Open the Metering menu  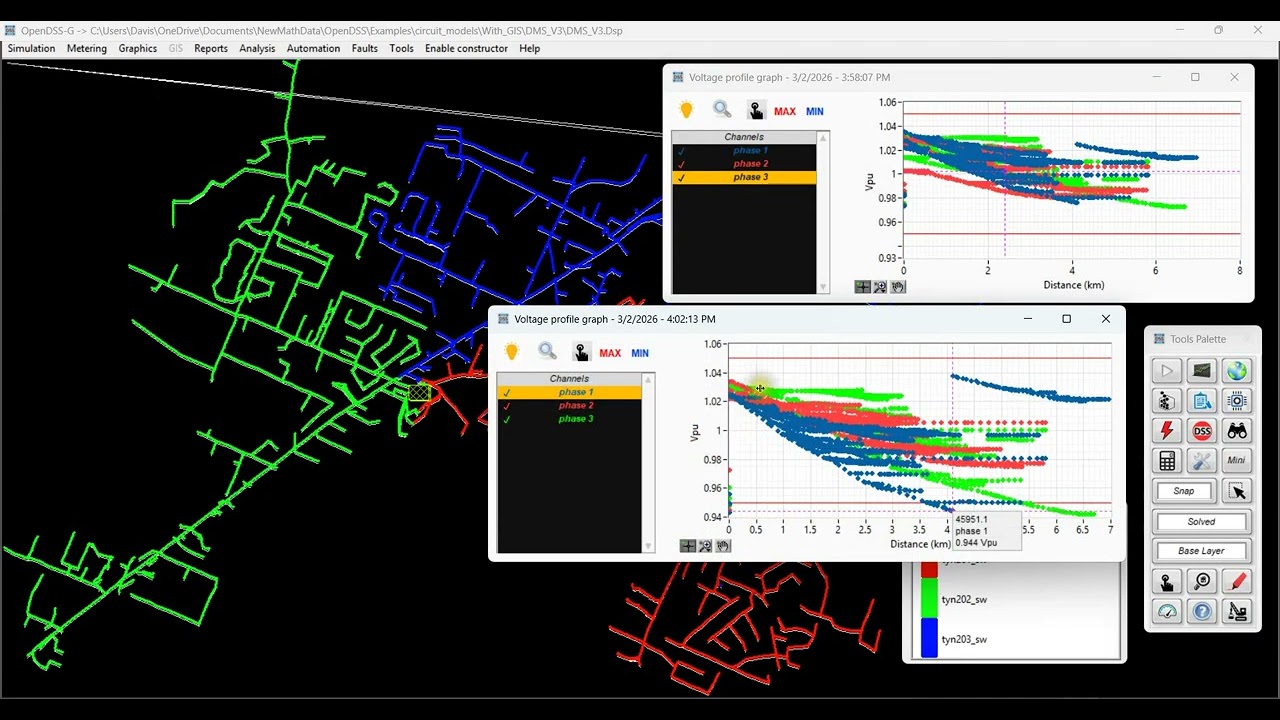(x=87, y=48)
